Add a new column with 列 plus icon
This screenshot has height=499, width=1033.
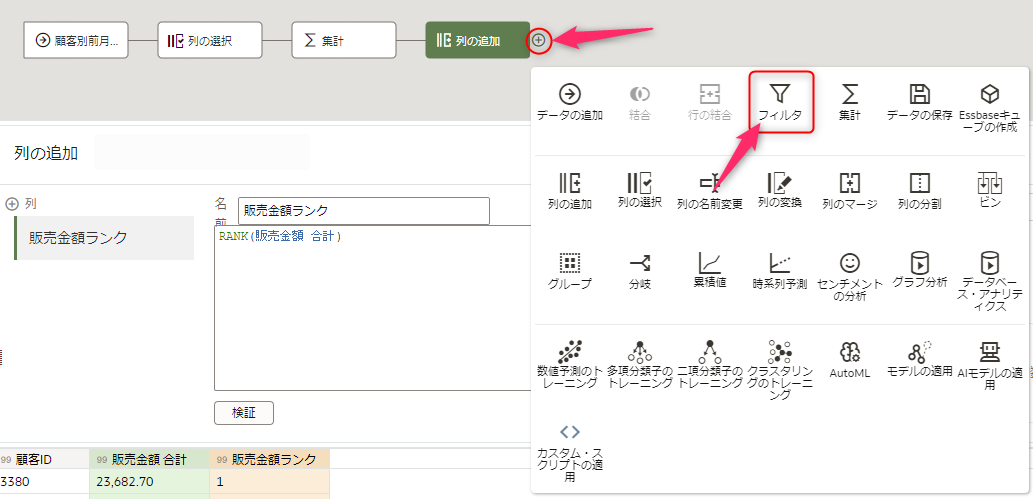point(11,204)
